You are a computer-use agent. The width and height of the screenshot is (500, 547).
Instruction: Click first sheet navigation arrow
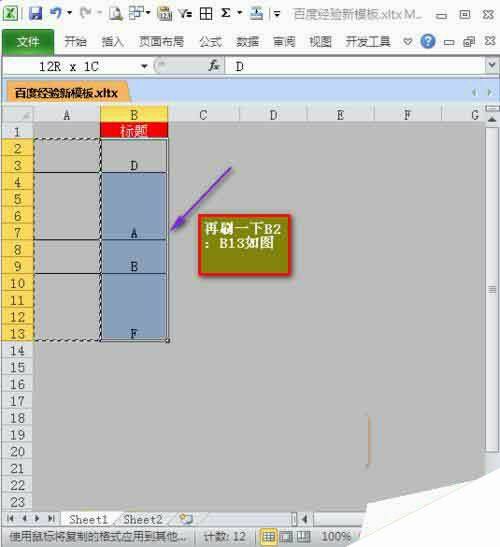[x=10, y=519]
